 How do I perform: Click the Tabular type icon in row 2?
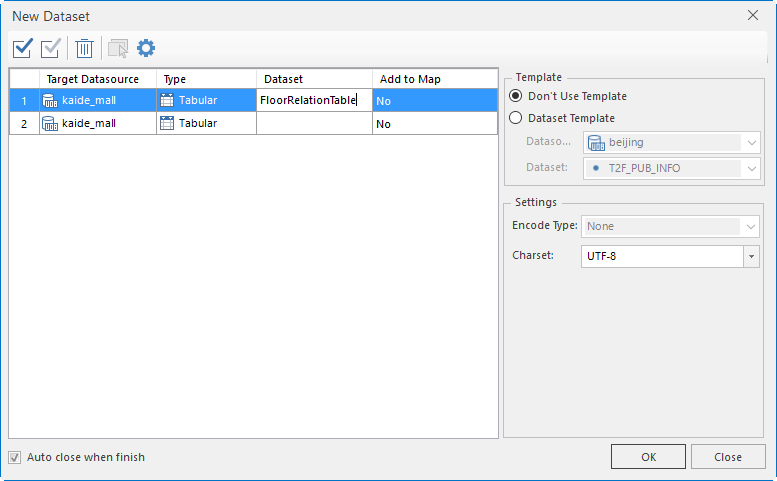click(x=167, y=124)
